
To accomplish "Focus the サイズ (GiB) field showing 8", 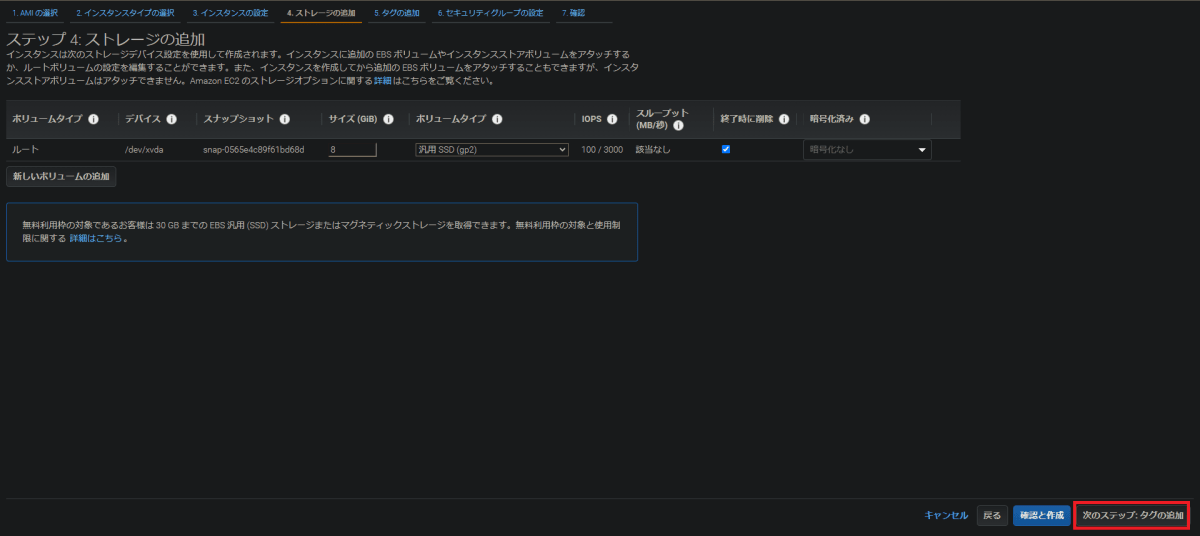I will coord(352,149).
